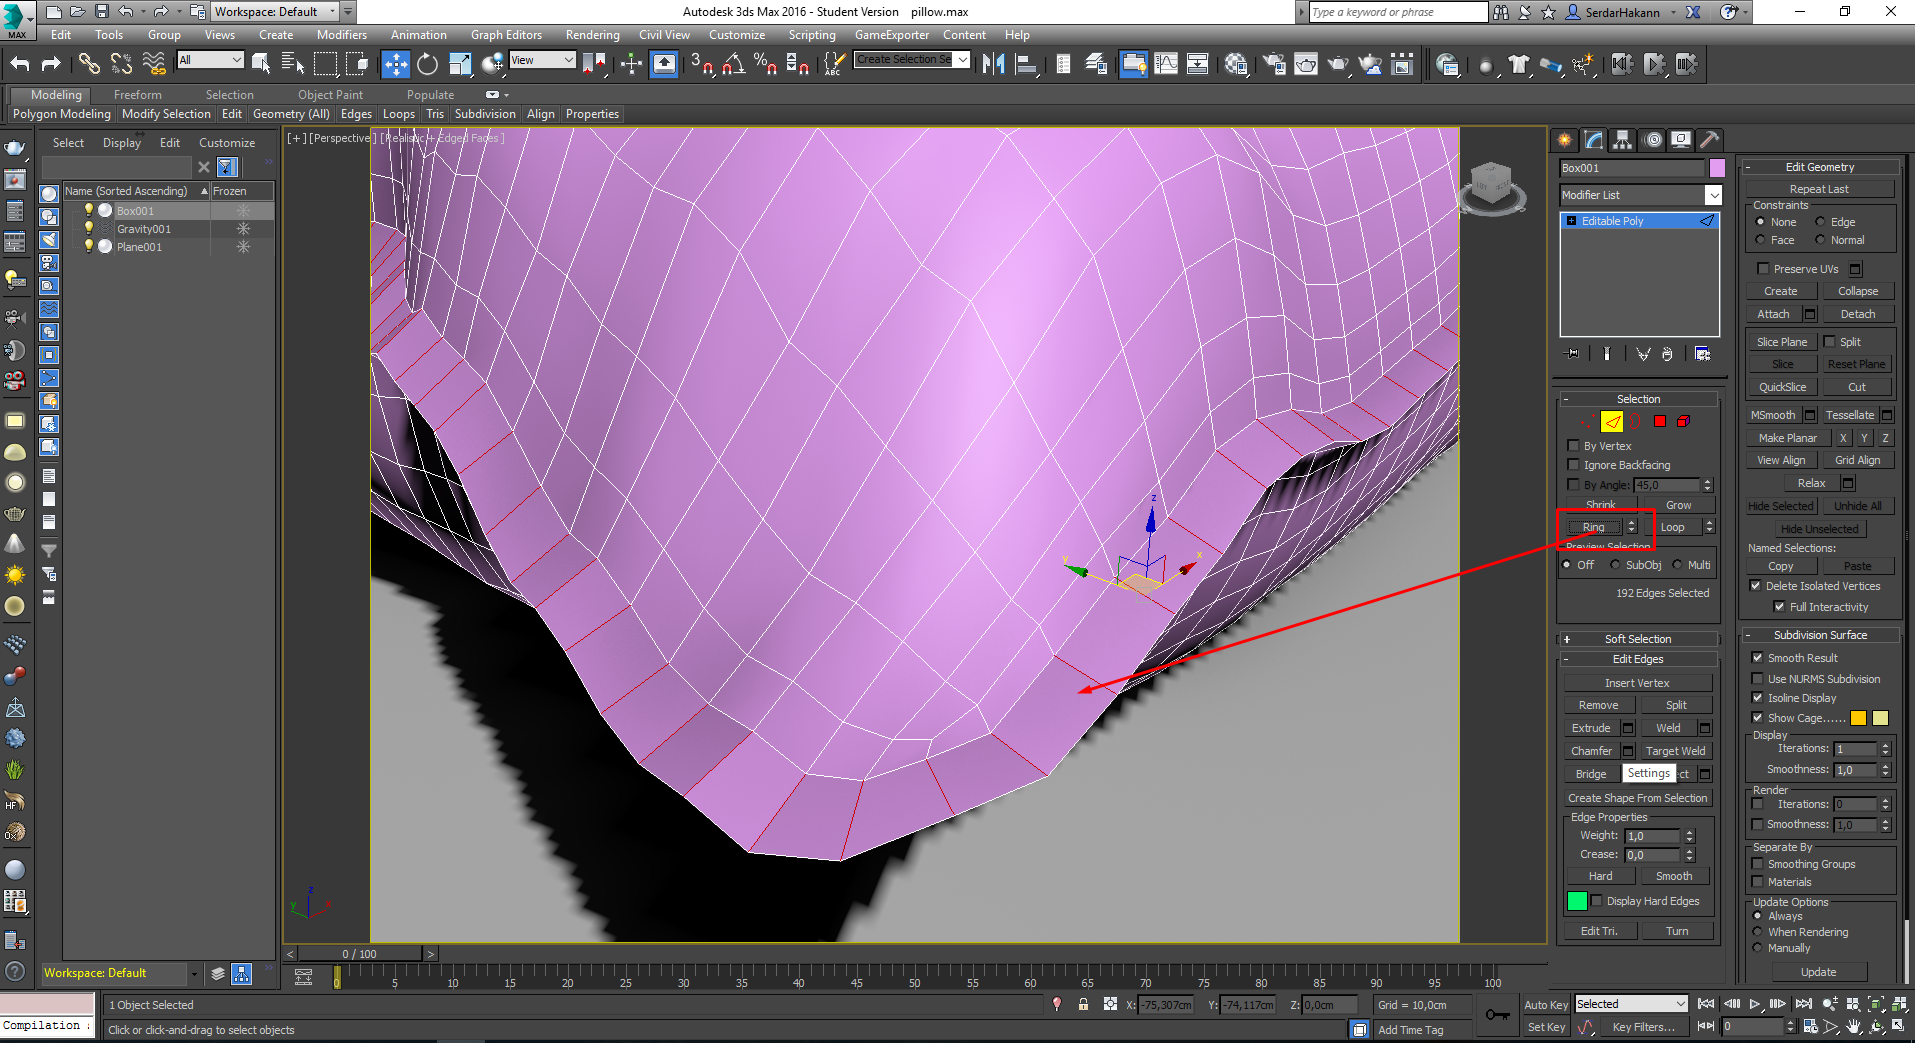The width and height of the screenshot is (1915, 1043).
Task: Switch to the Create panel tab
Action: click(x=1565, y=140)
